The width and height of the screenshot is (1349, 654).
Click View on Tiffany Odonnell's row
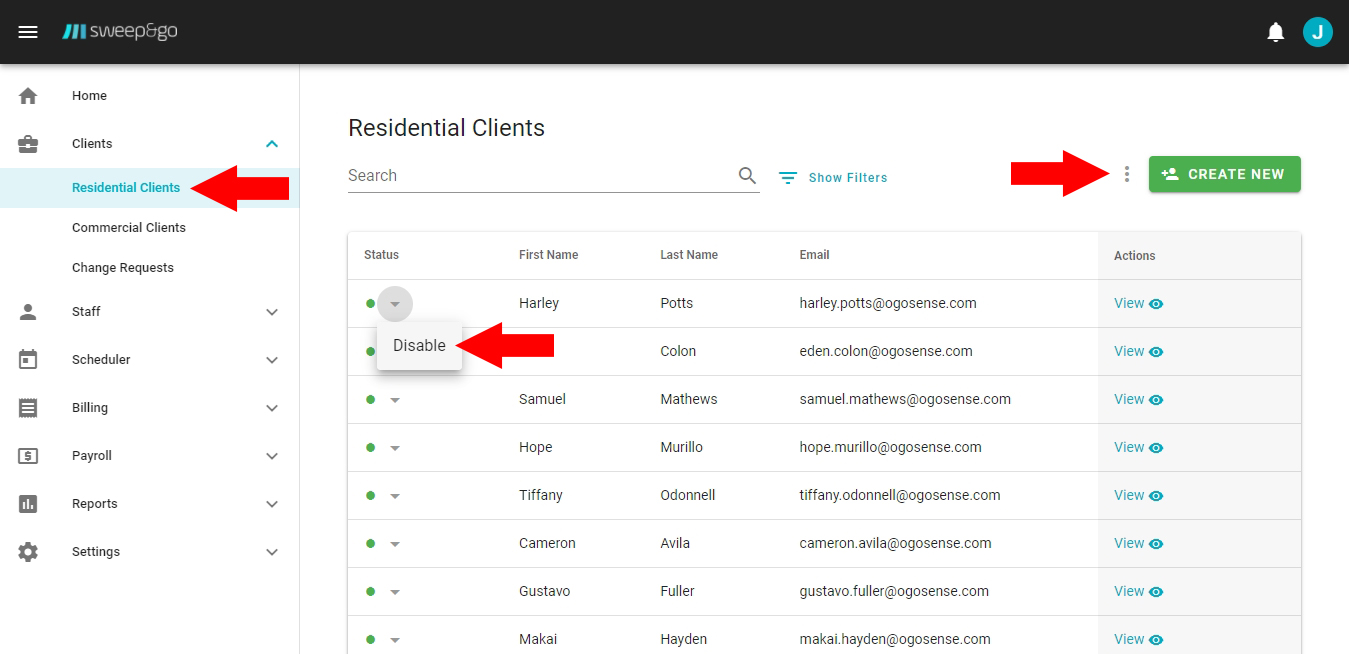1130,495
